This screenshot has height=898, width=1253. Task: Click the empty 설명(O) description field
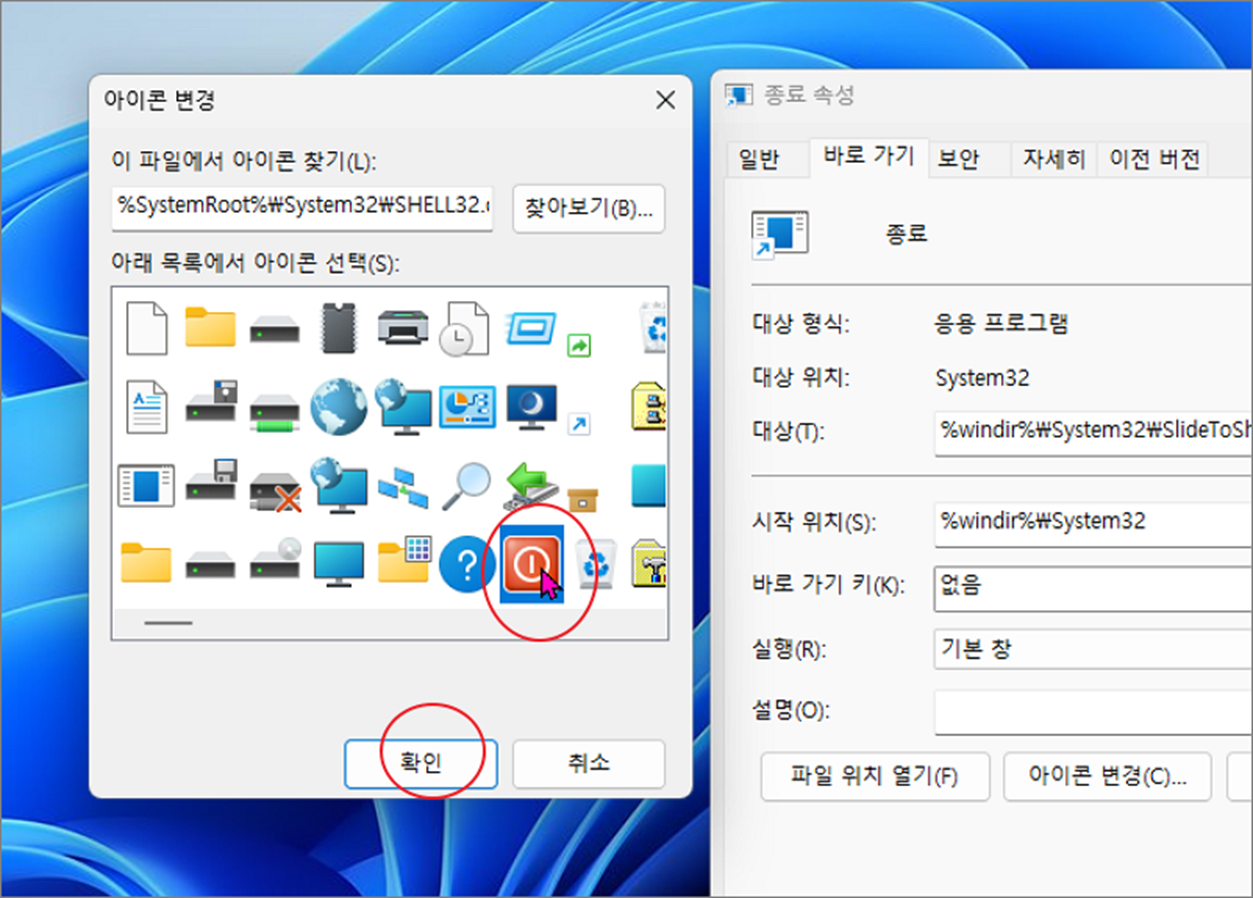(x=1093, y=712)
